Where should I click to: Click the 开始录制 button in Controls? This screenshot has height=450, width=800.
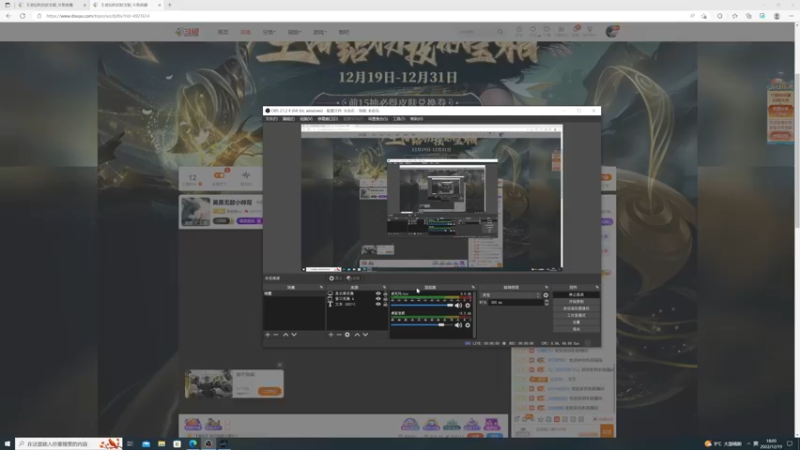[x=576, y=302]
